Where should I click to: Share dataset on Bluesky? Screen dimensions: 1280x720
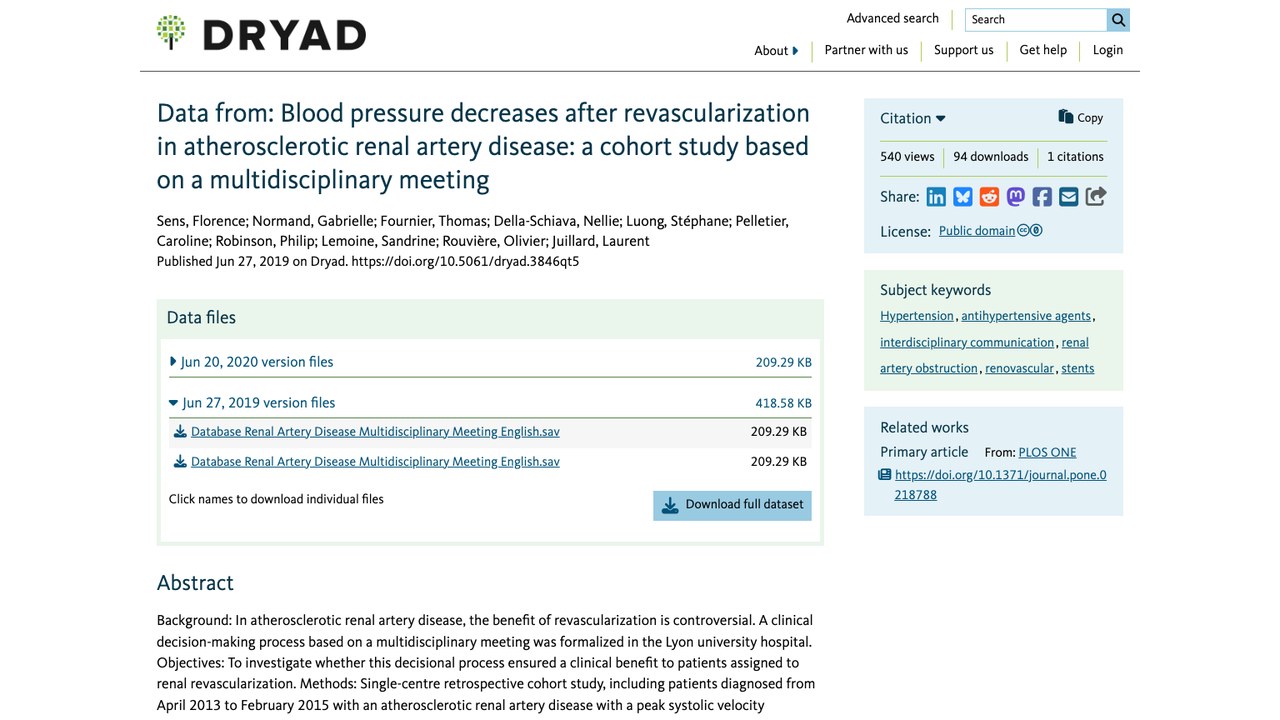[963, 197]
